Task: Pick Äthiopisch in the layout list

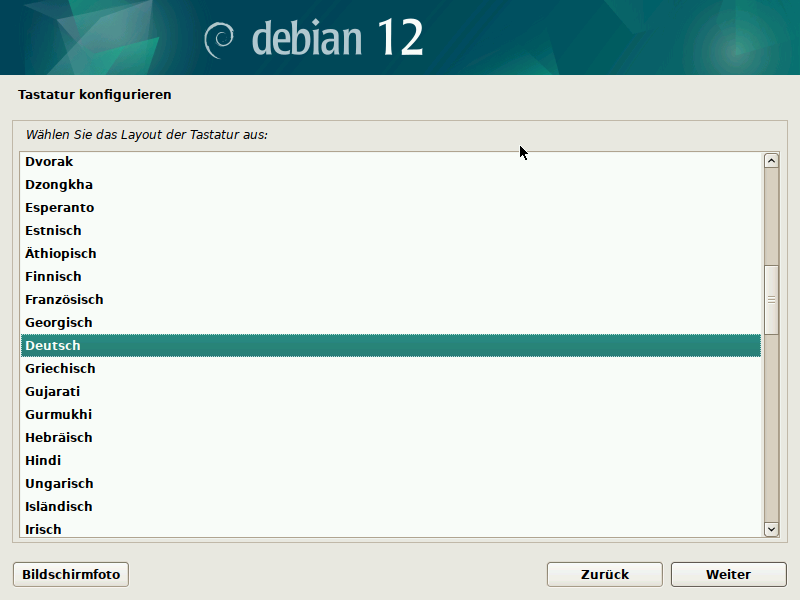Action: tap(61, 254)
